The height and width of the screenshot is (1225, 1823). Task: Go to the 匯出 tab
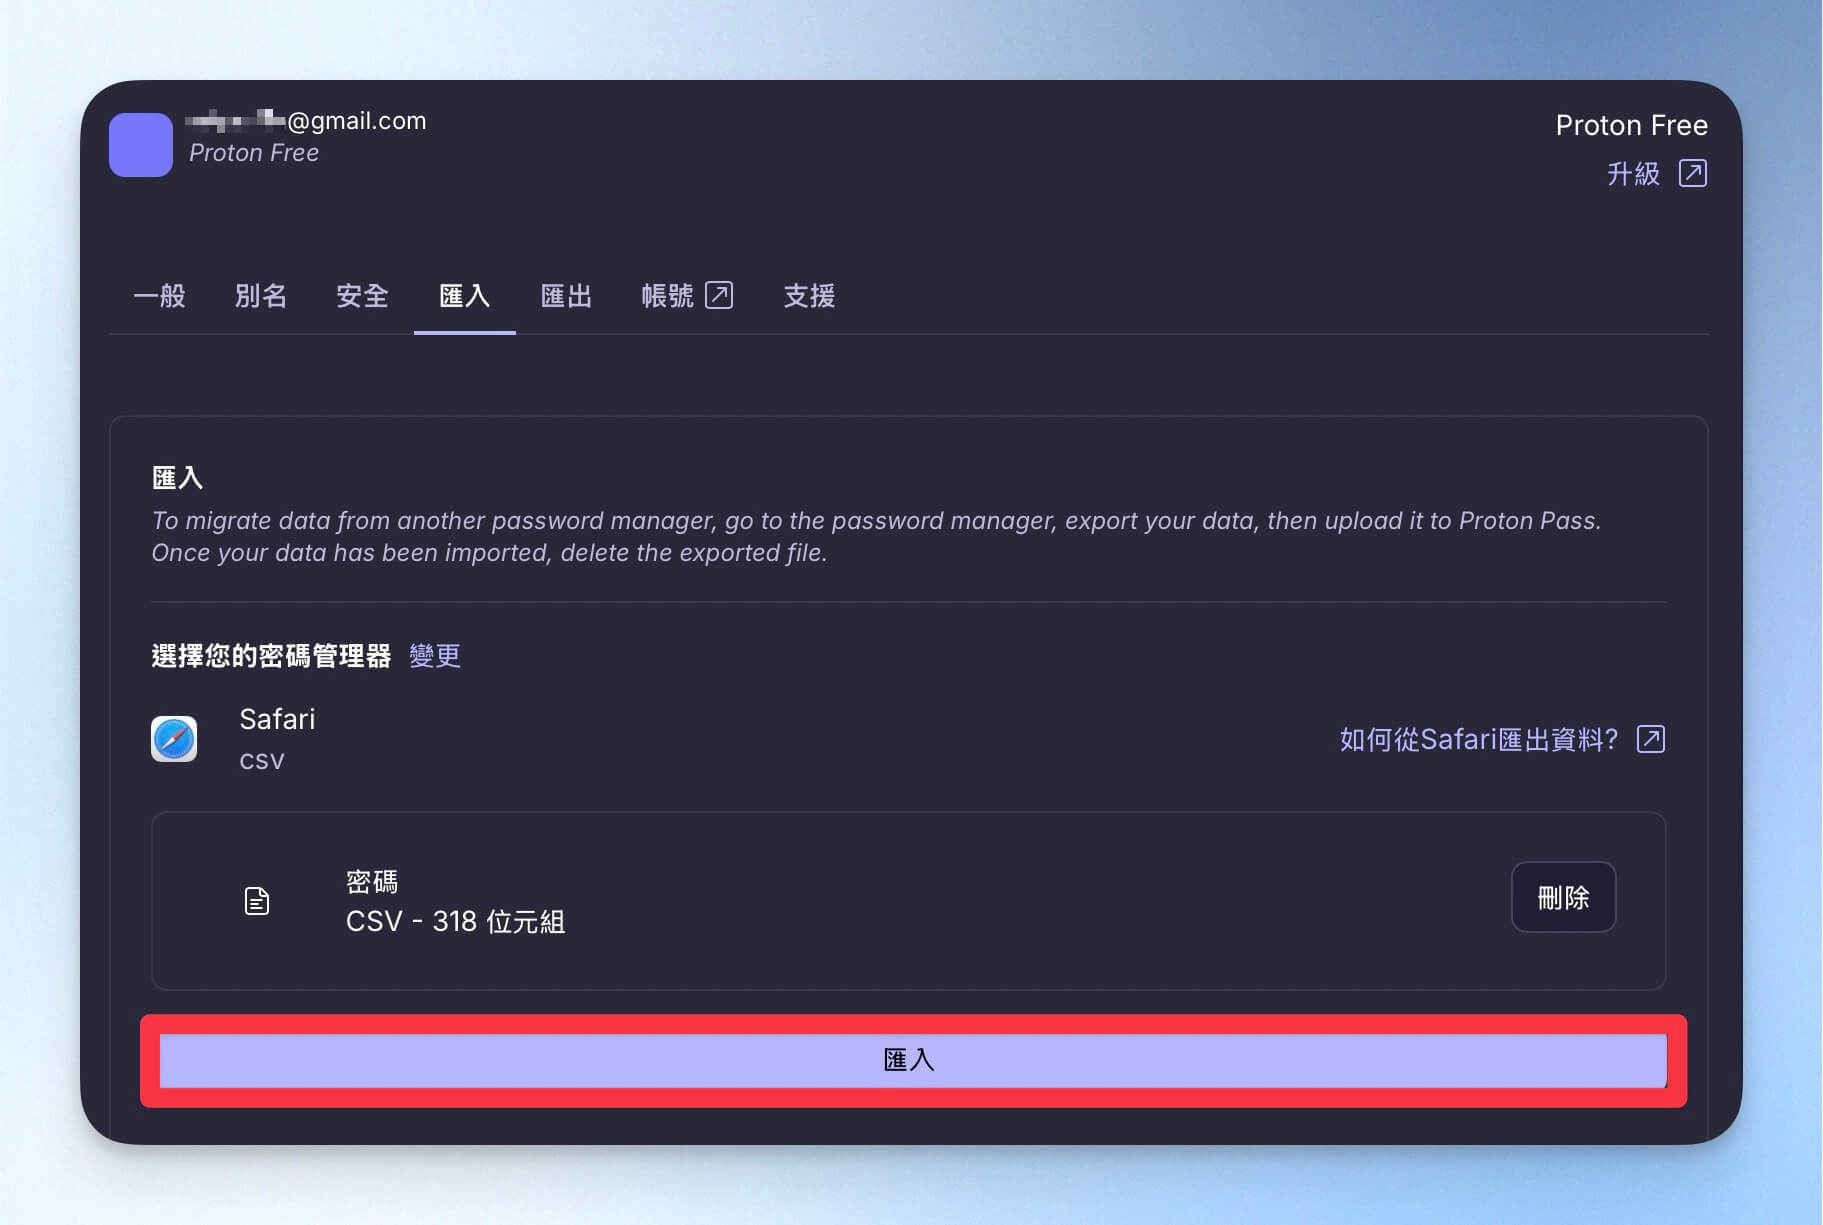click(566, 295)
